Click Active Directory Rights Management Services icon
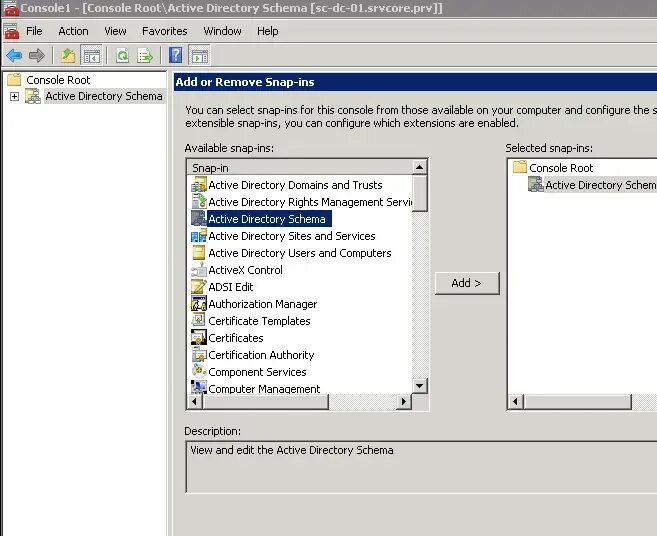Screen dimensions: 657x536 pyautogui.click(x=199, y=202)
